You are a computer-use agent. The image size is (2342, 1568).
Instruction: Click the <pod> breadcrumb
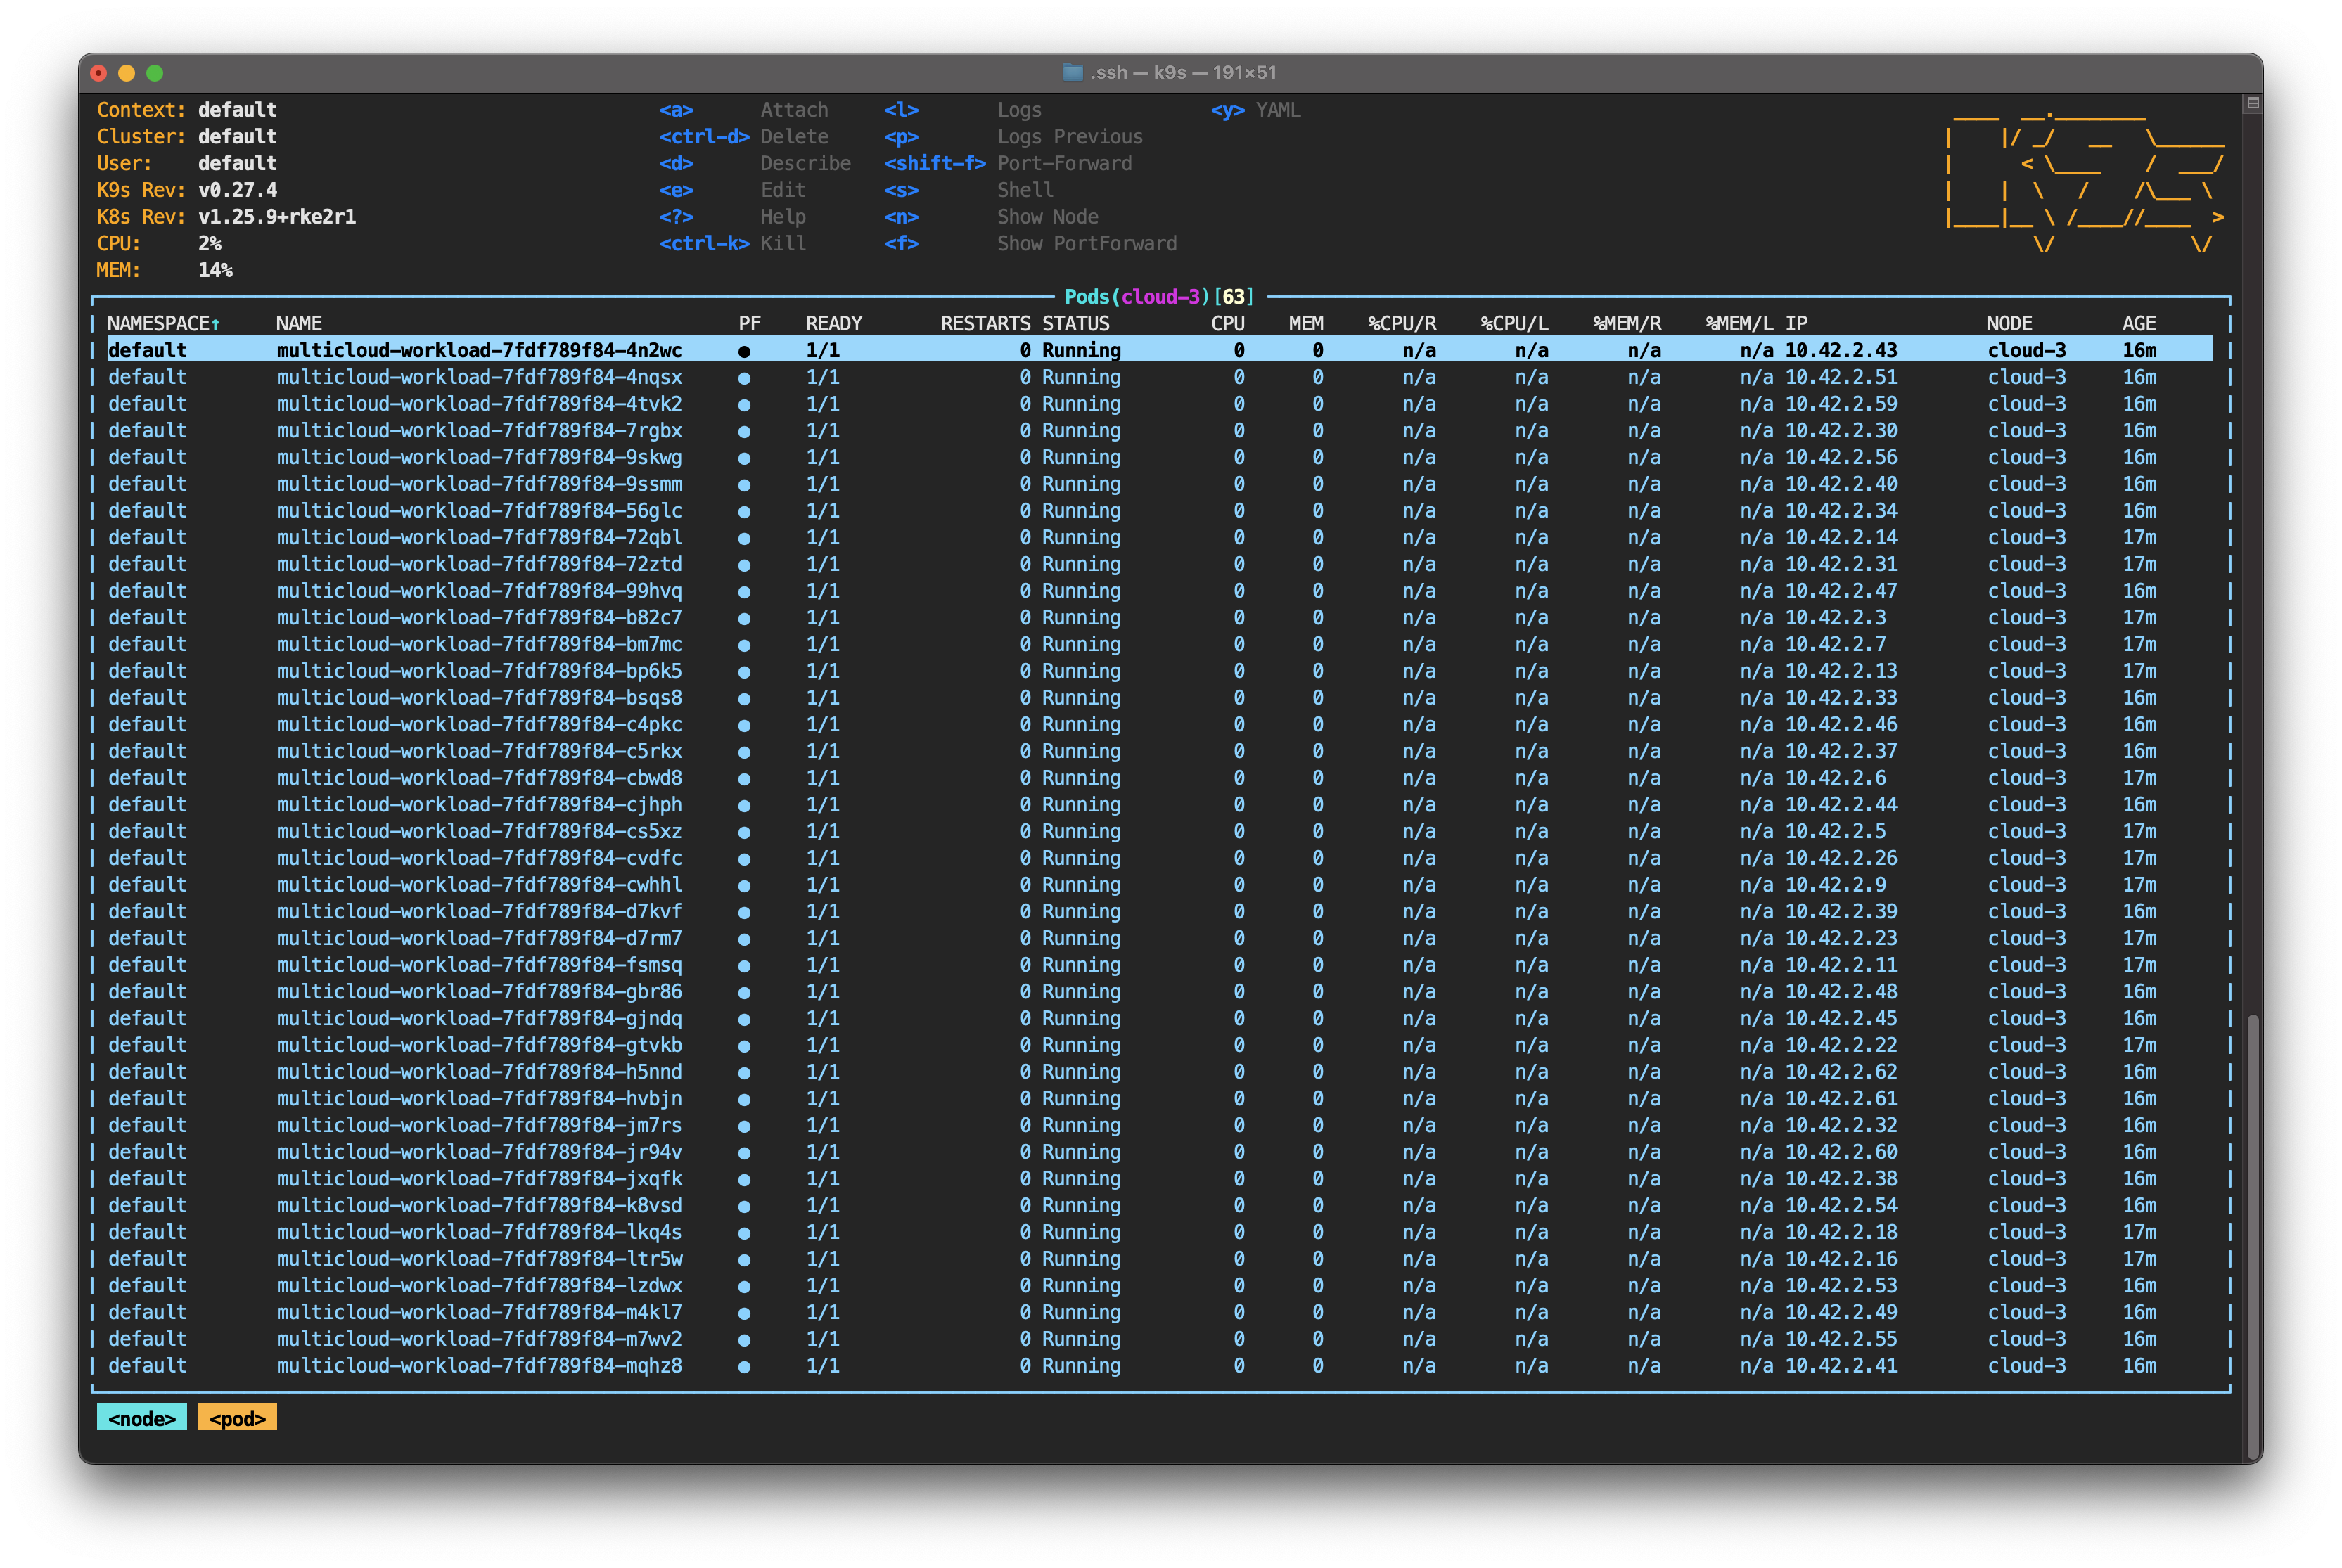237,1418
